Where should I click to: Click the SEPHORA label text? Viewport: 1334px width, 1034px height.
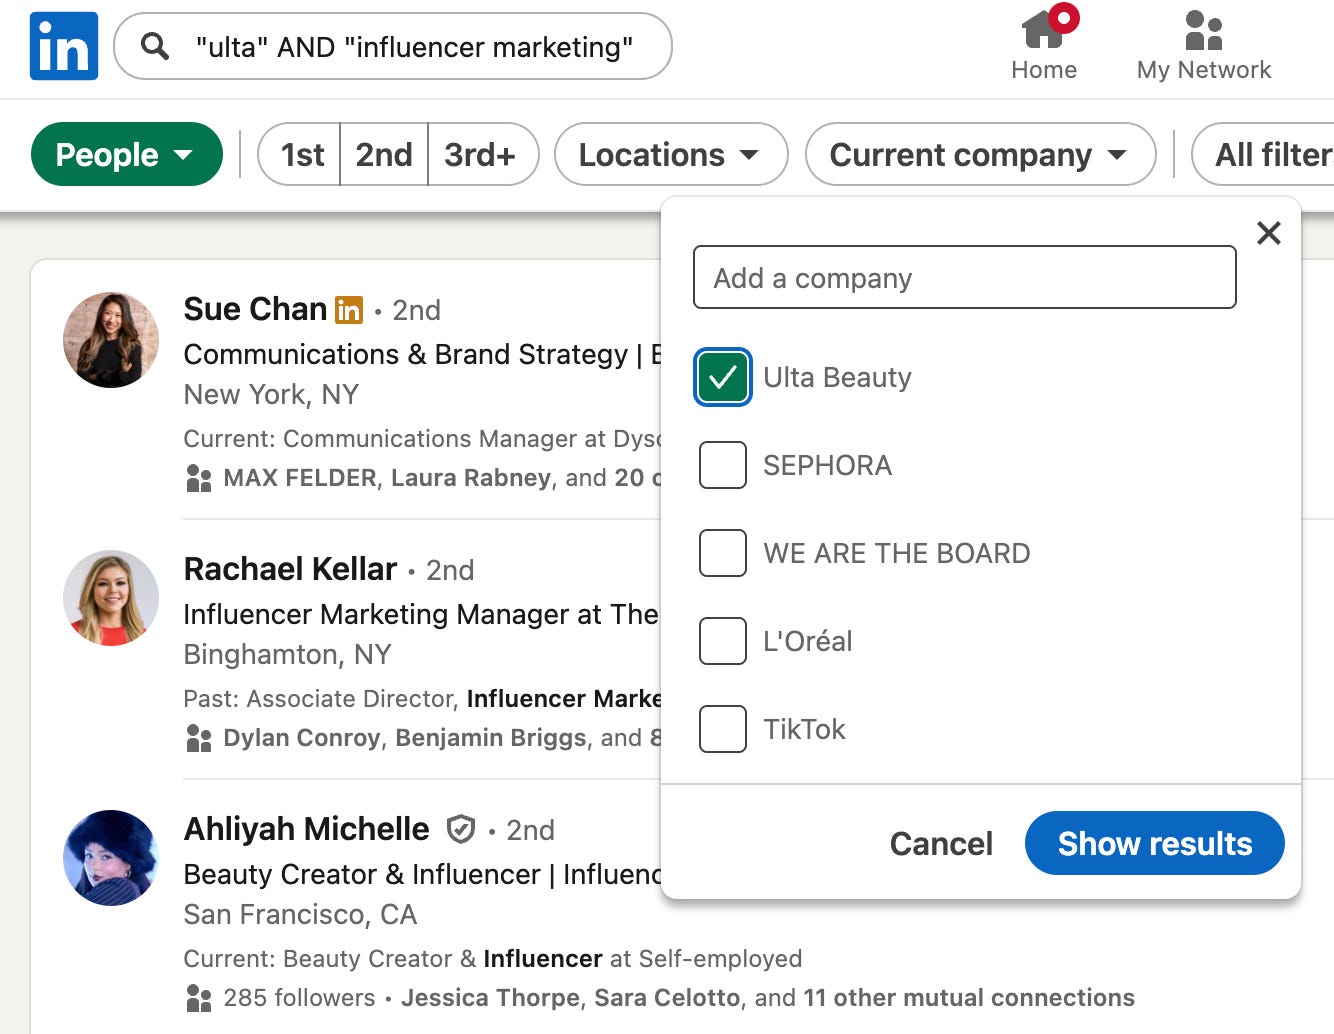click(x=827, y=465)
